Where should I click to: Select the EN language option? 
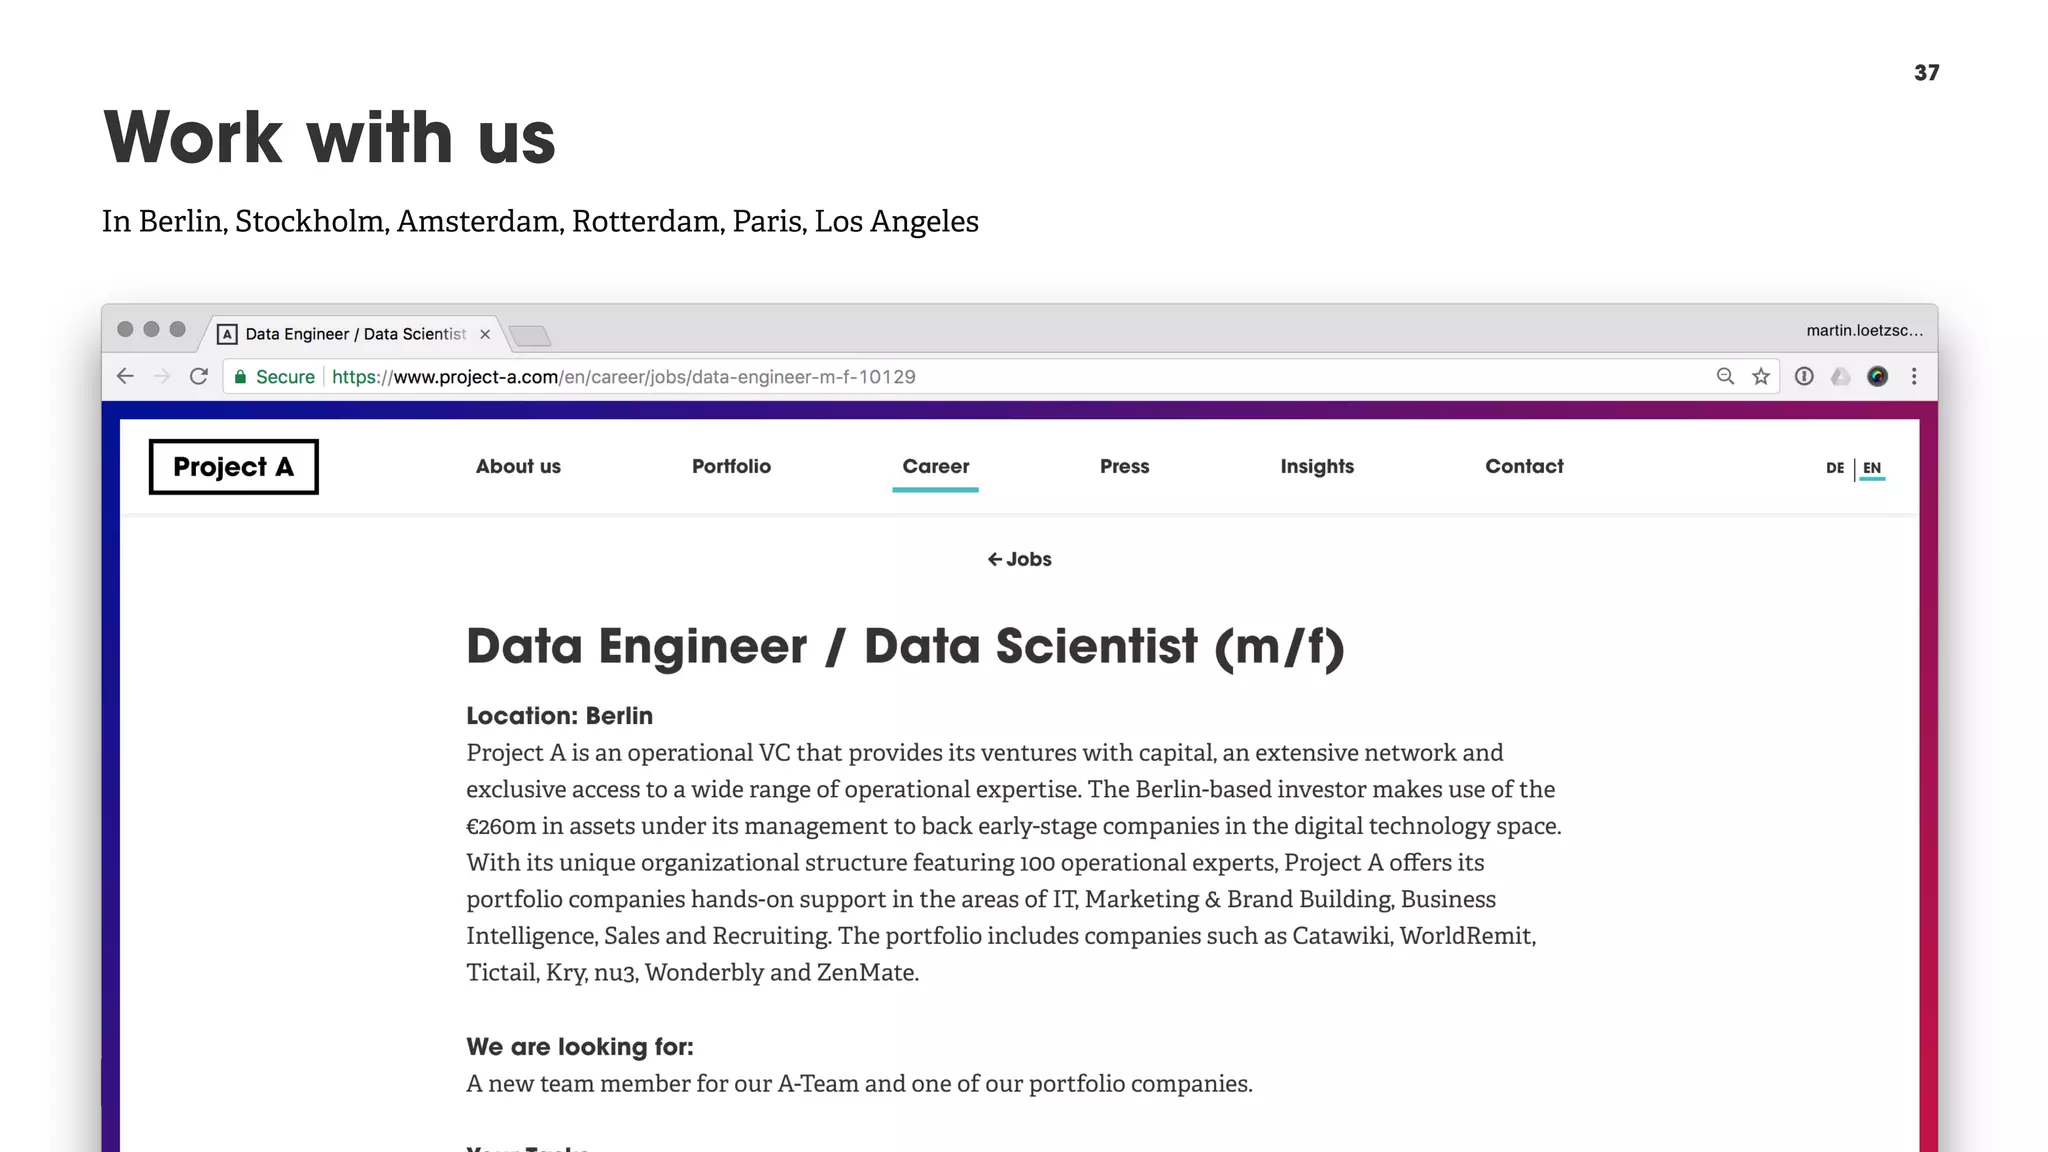coord(1872,468)
